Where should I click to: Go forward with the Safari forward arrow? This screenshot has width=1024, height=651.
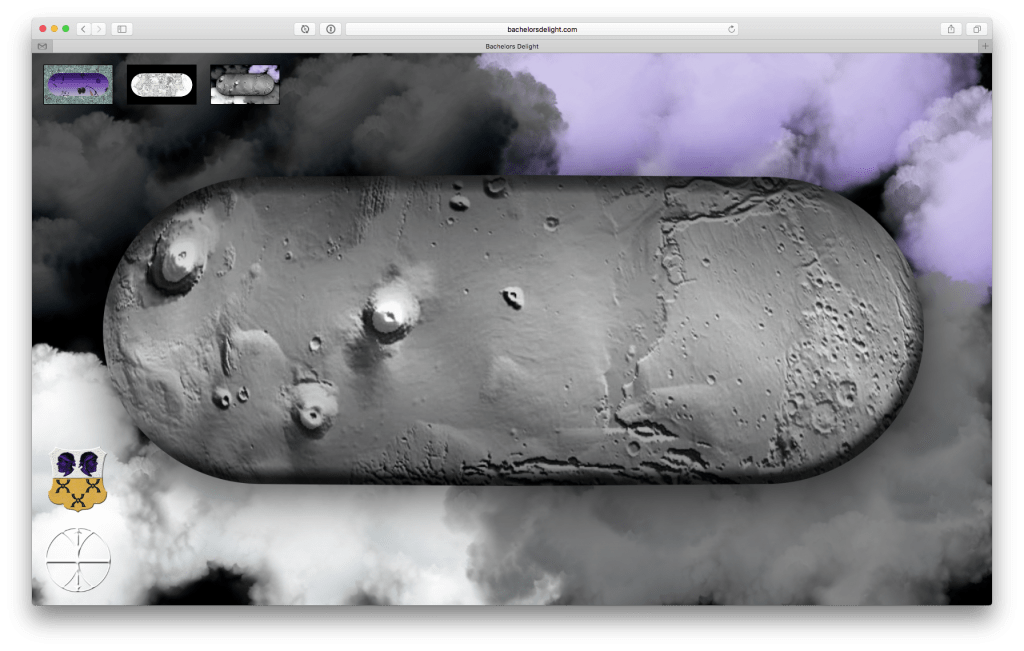tap(98, 29)
